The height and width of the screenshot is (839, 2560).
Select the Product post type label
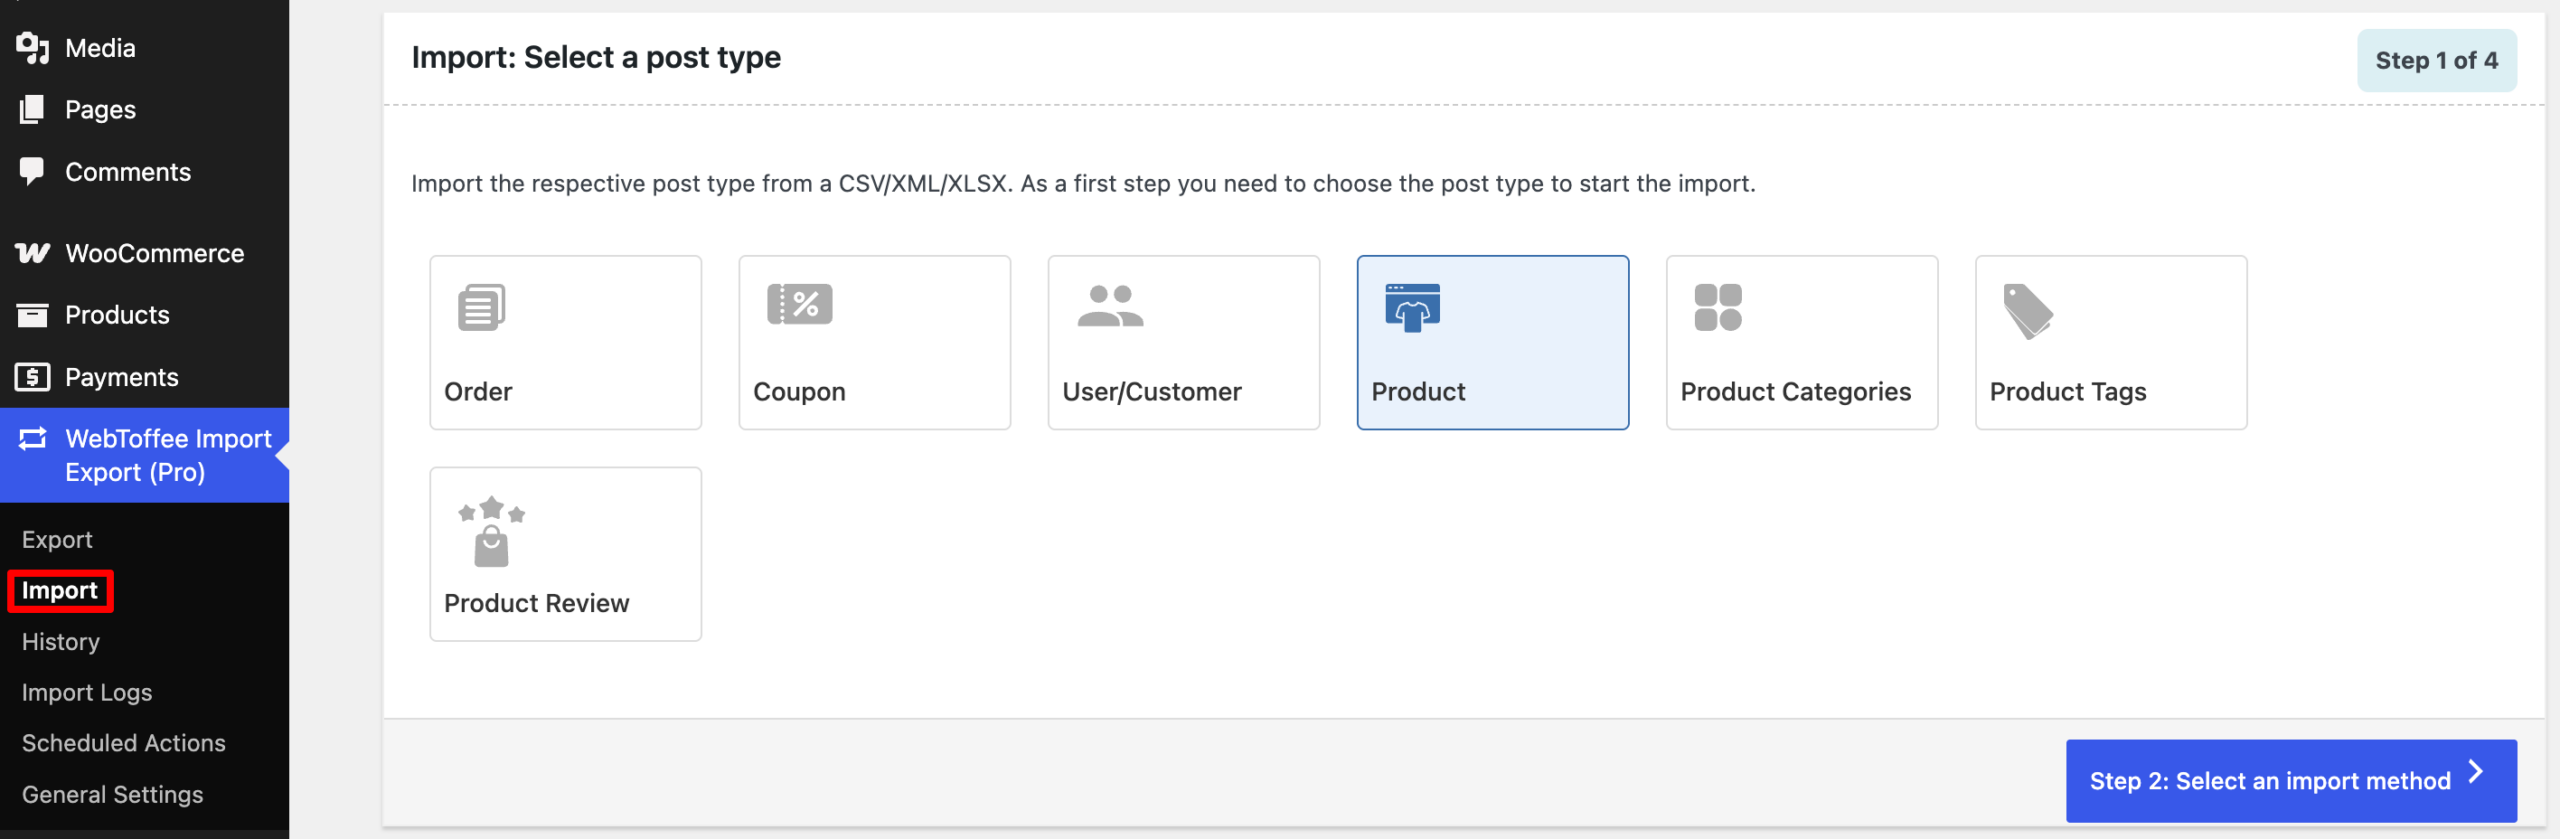coord(1418,392)
